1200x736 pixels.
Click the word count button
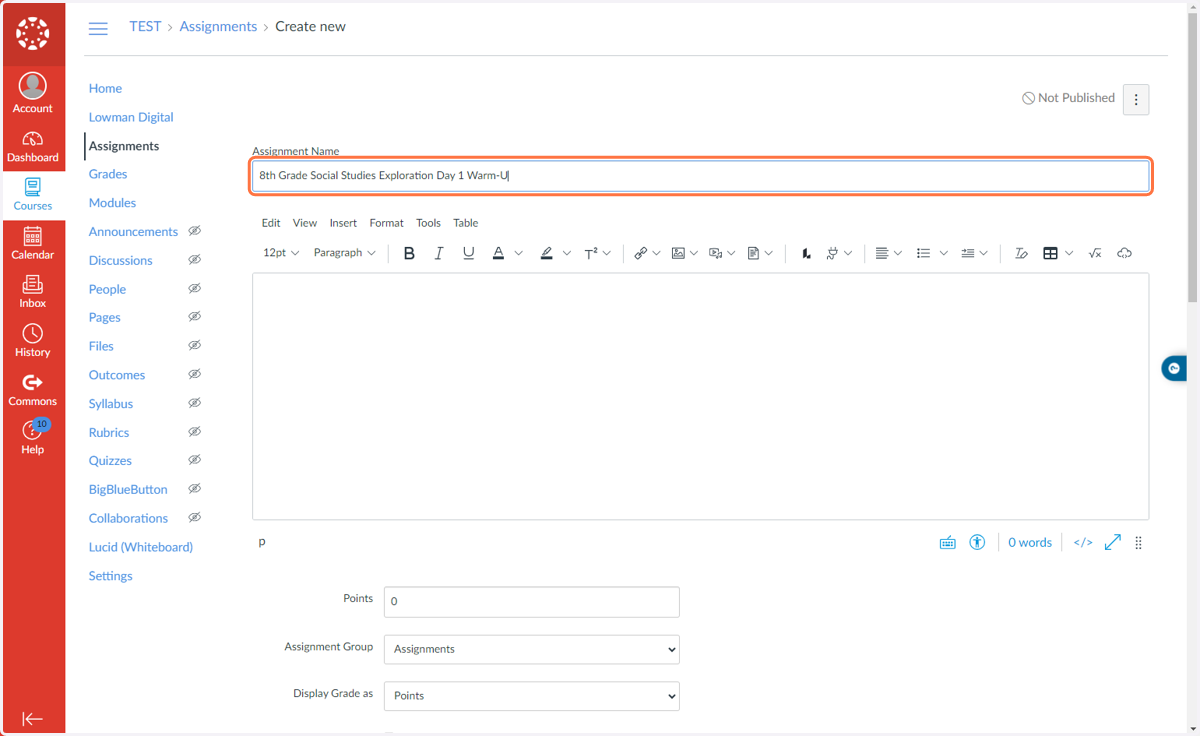1030,542
